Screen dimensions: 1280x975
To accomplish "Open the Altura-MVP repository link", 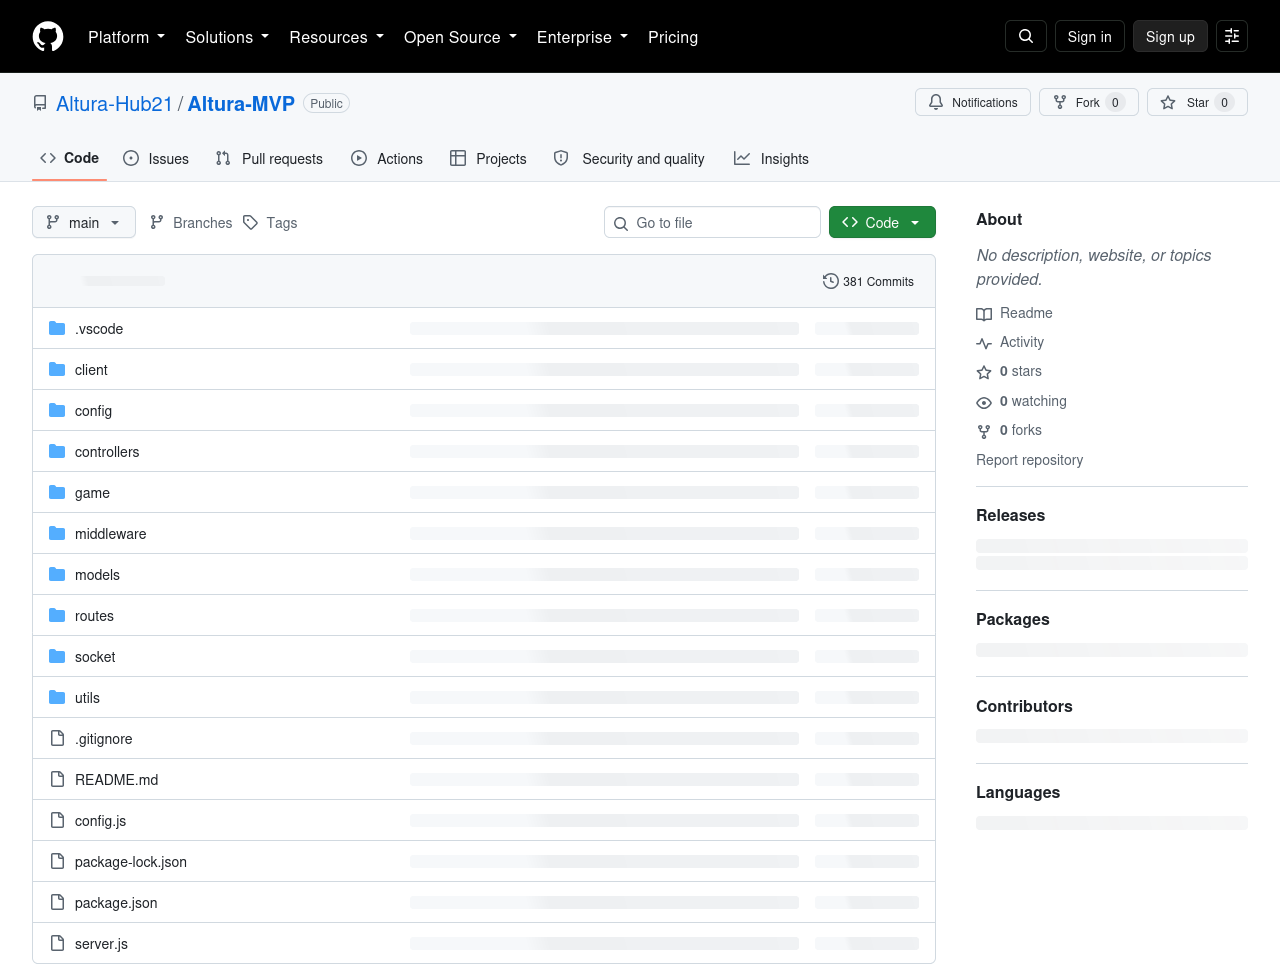I will pos(241,104).
